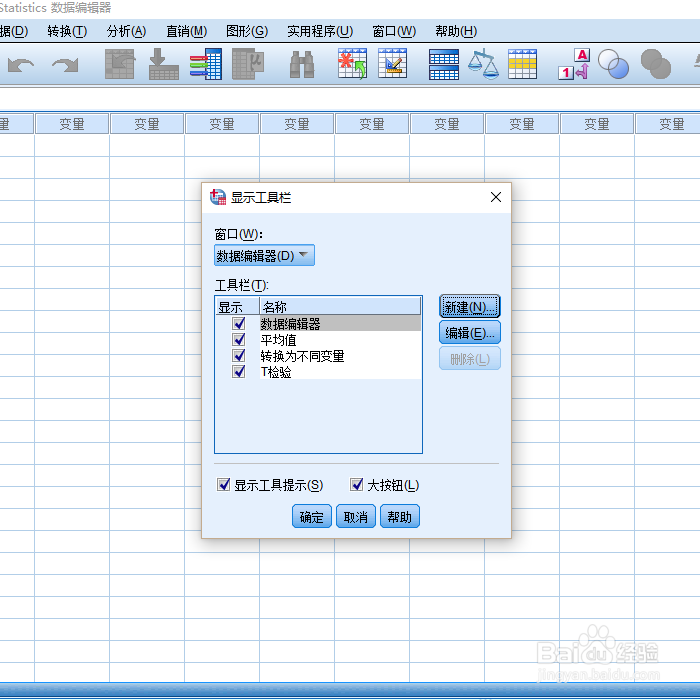
Task: Click the 删除(L) button
Action: (470, 358)
